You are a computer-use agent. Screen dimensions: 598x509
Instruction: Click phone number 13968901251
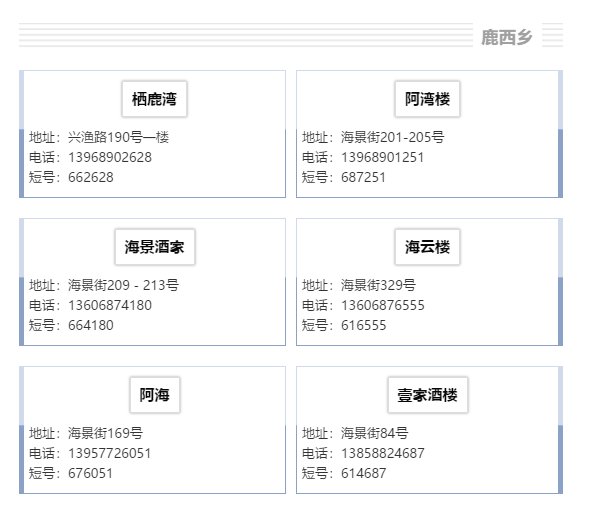[383, 157]
